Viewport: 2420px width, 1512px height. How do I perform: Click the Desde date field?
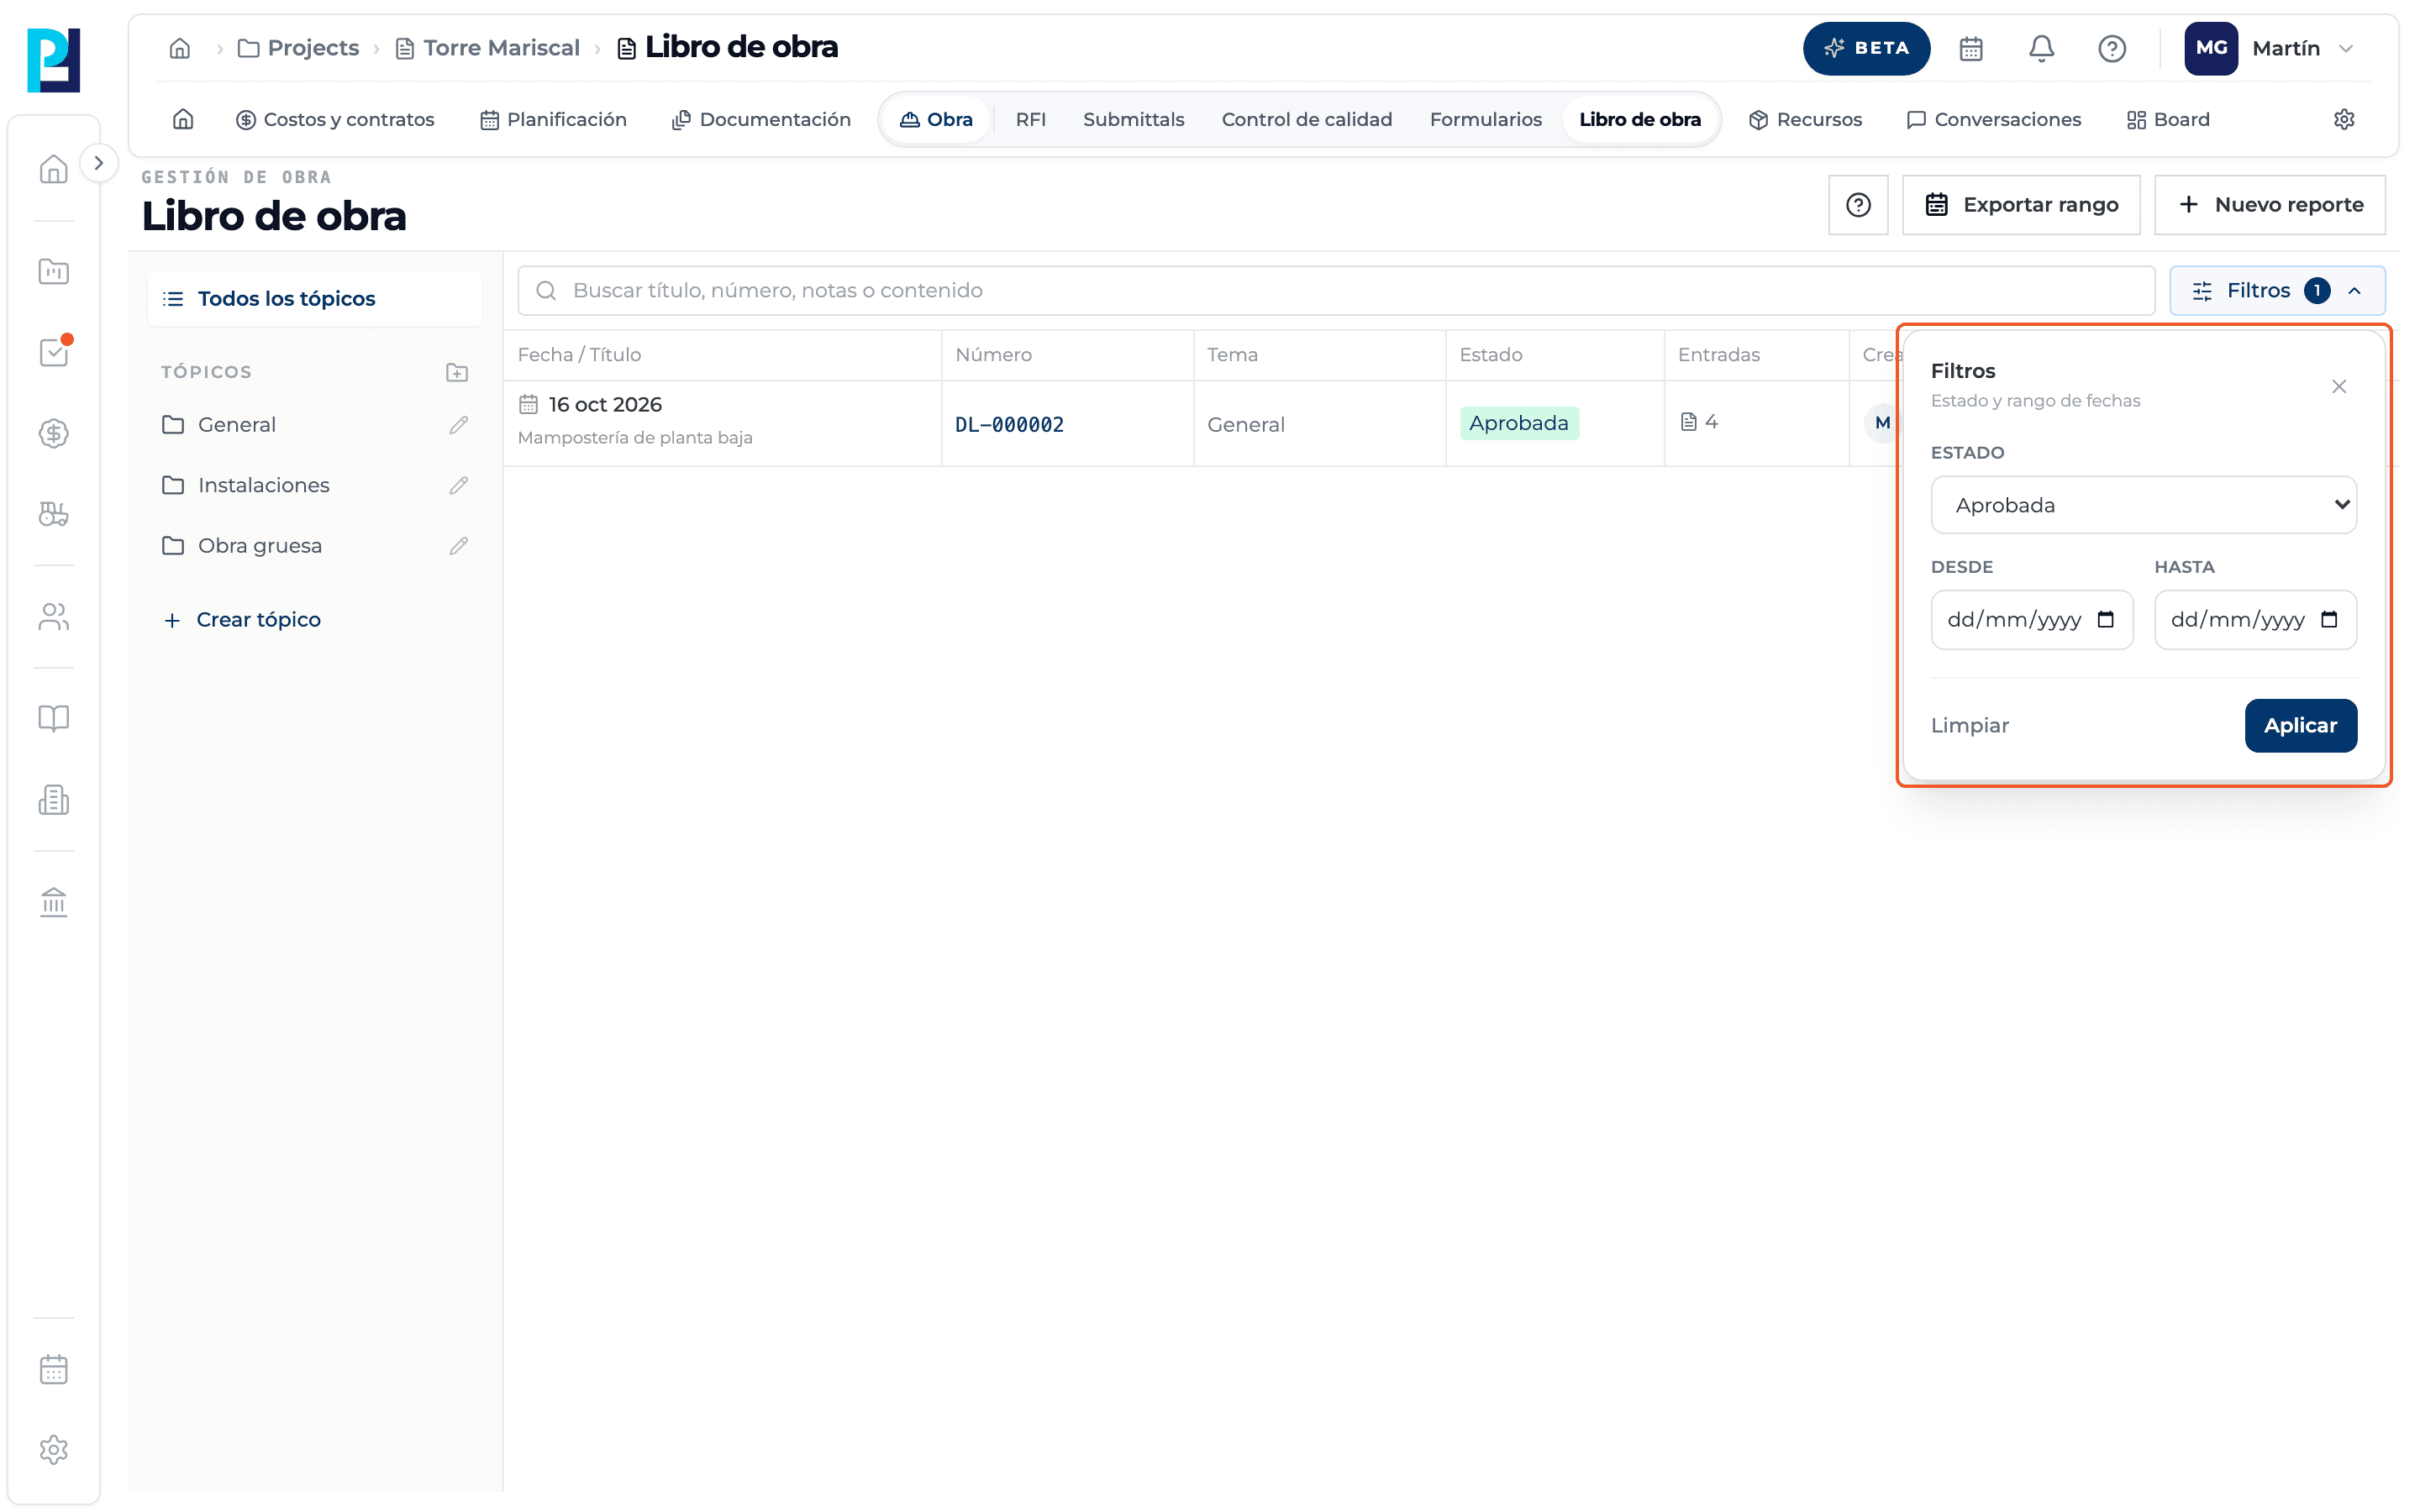[x=2031, y=620]
